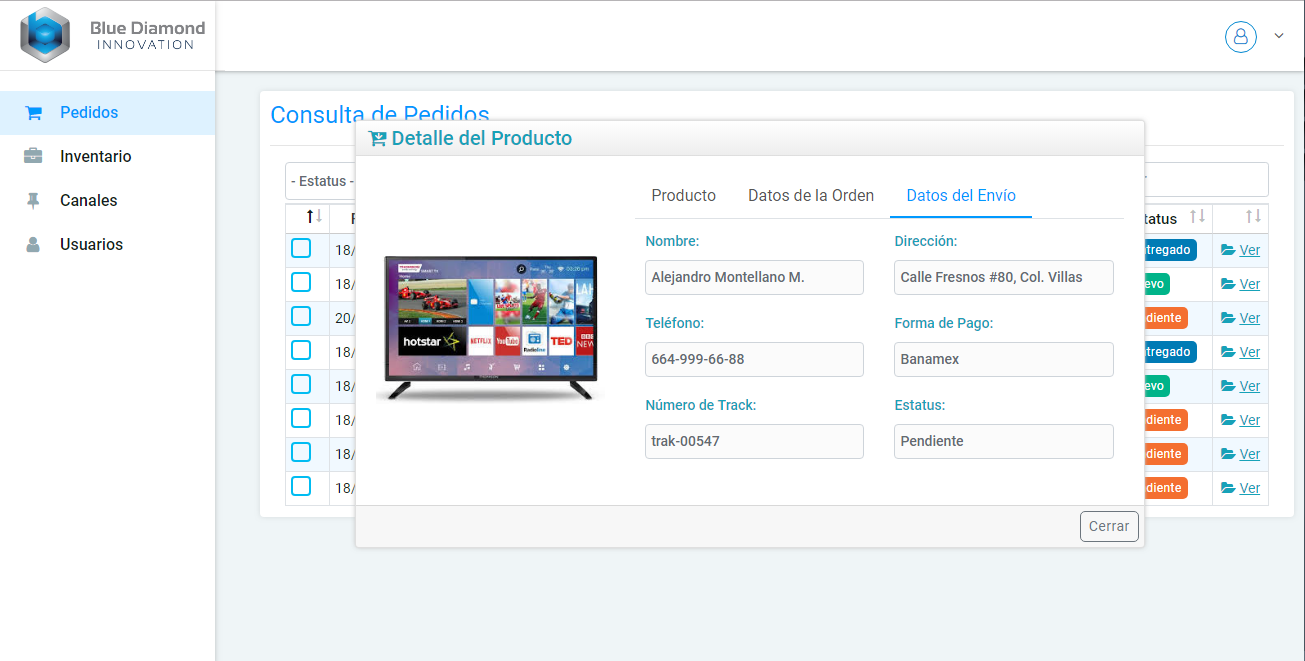Click the pushpin icon beside Canales
Image resolution: width=1305 pixels, height=661 pixels.
33,201
